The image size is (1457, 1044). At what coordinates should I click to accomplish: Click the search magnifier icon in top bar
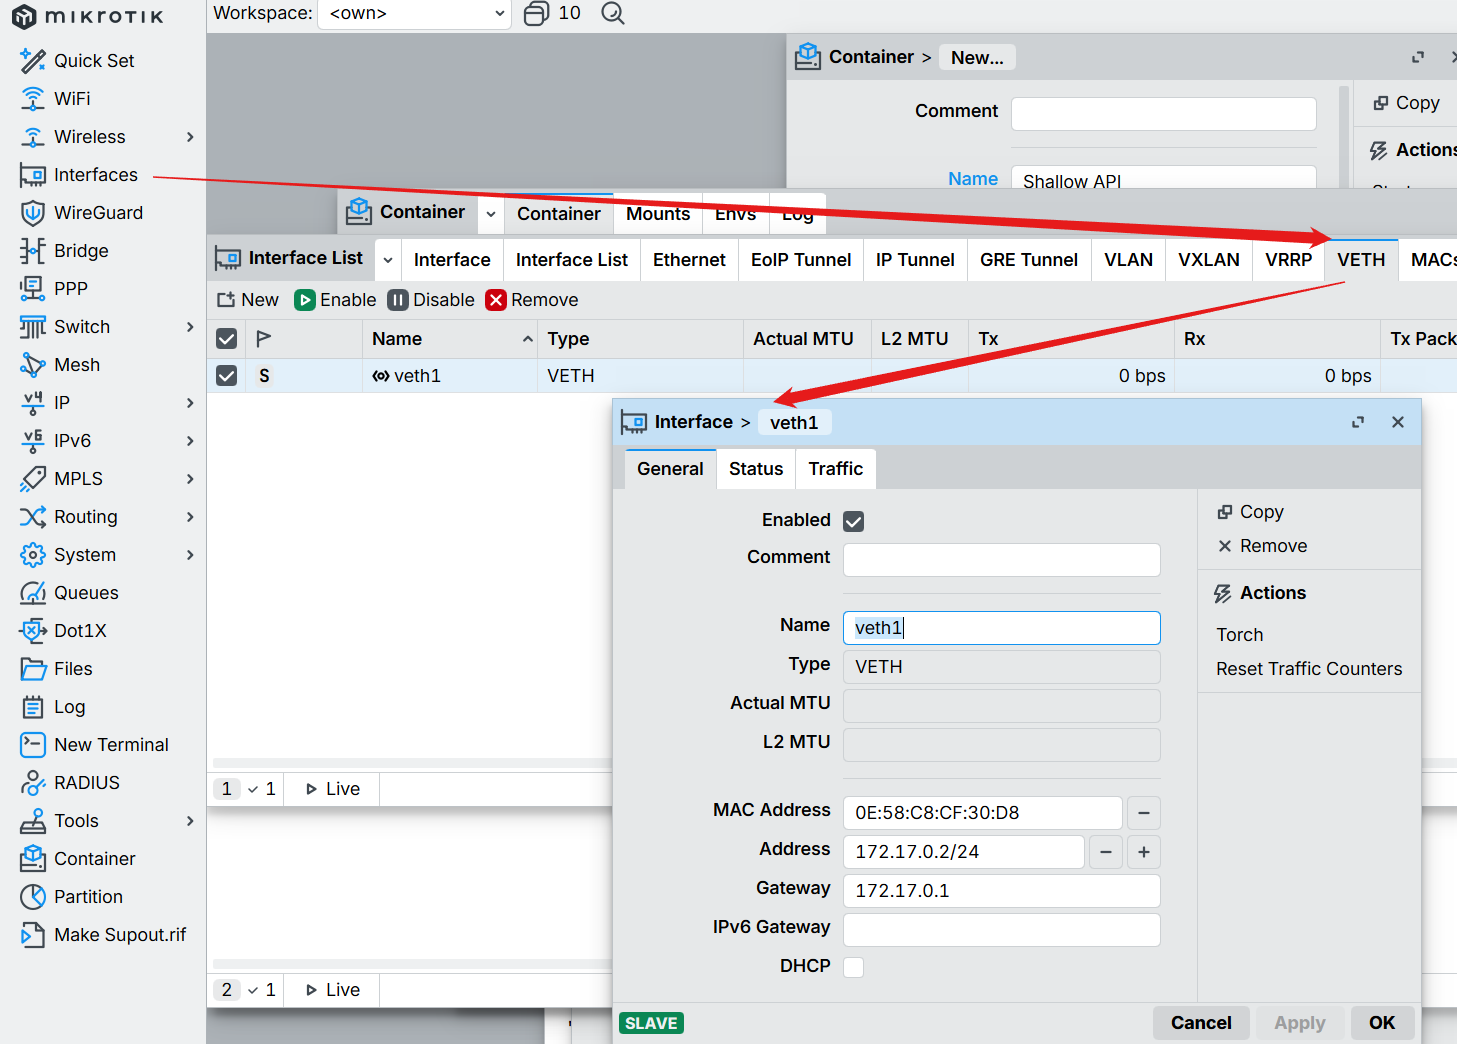click(613, 13)
